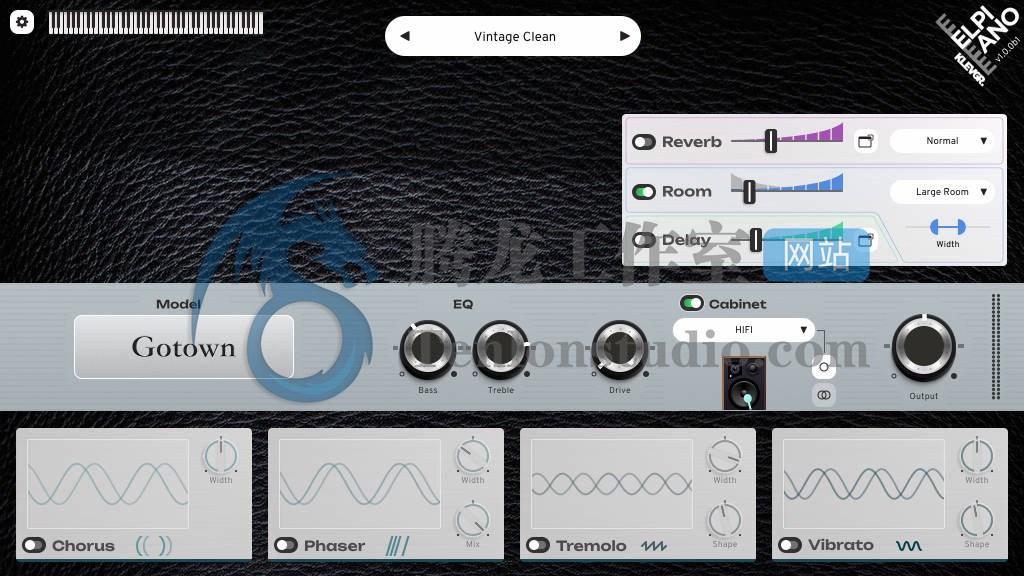Viewport: 1024px width, 576px height.
Task: Click the cabinet speaker image
Action: (744, 383)
